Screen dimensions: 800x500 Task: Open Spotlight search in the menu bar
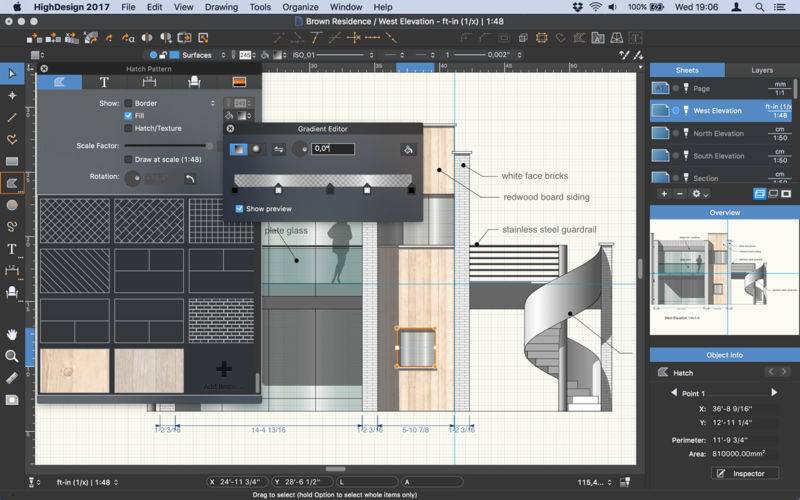tap(760, 7)
